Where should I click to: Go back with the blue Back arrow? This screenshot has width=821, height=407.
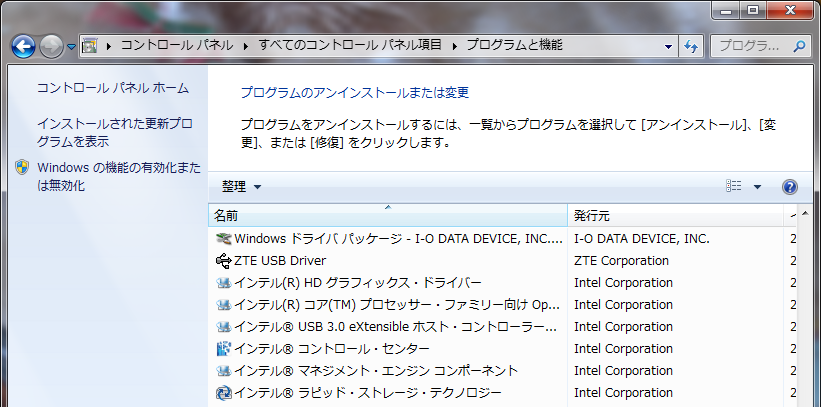(x=23, y=47)
